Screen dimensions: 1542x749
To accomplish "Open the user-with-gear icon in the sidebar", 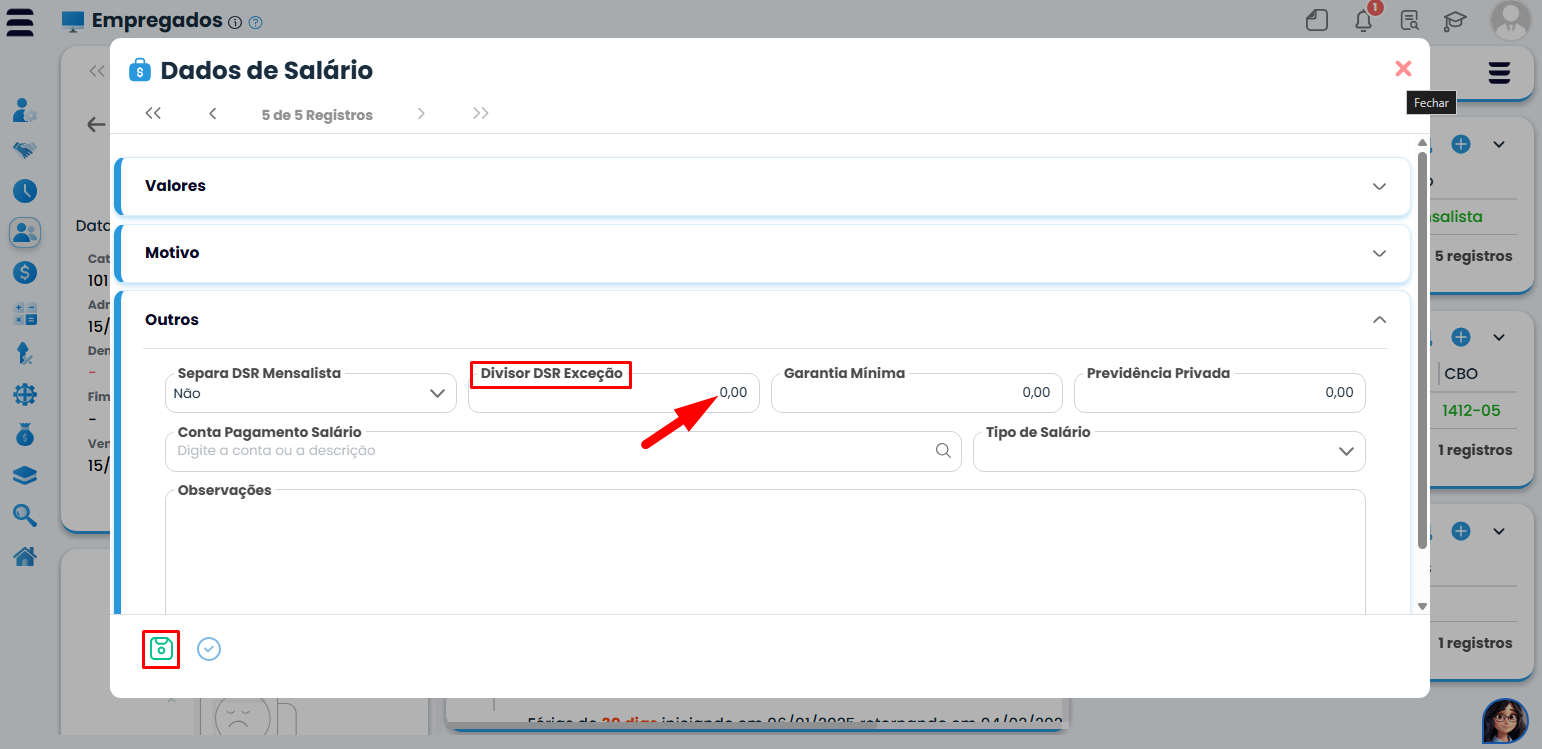I will coord(25,110).
